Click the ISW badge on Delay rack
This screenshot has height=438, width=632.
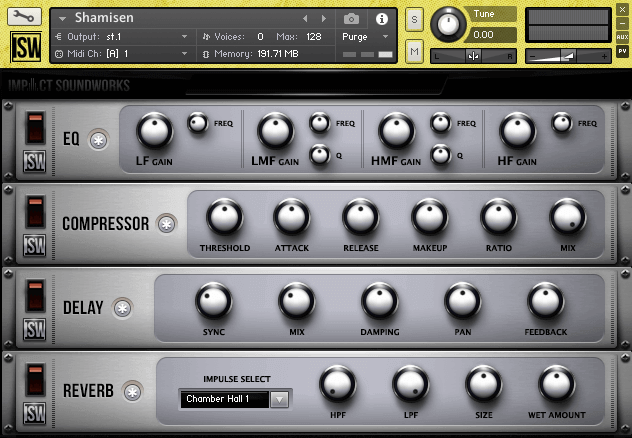(x=35, y=329)
